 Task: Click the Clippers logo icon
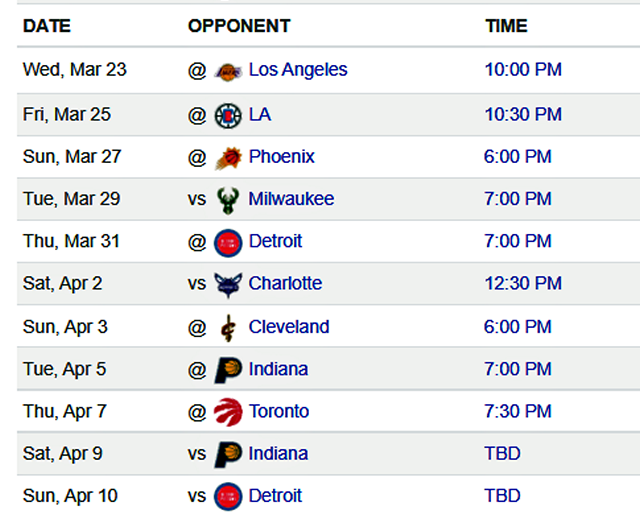point(228,115)
